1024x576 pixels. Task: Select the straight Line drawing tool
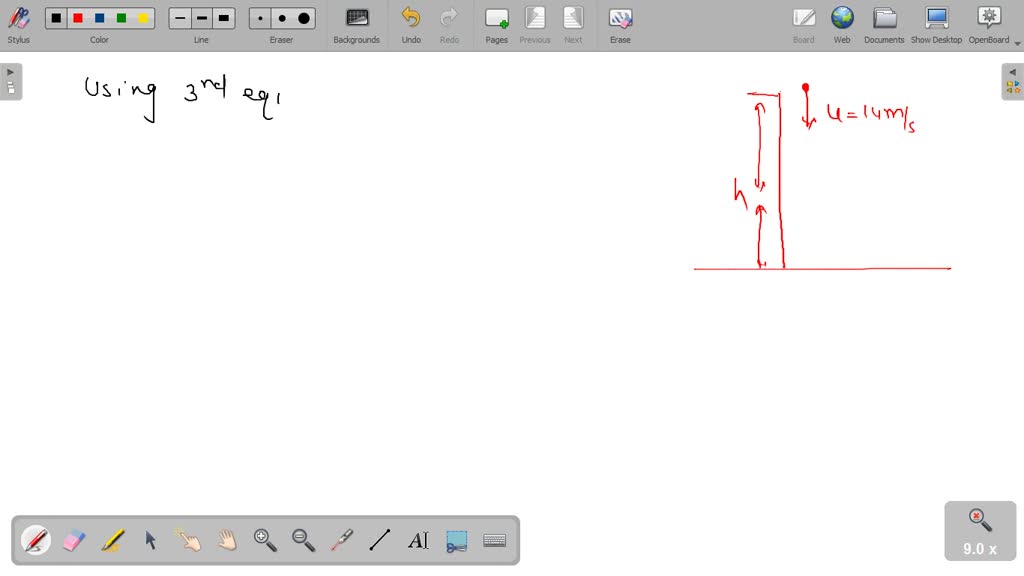pos(379,540)
